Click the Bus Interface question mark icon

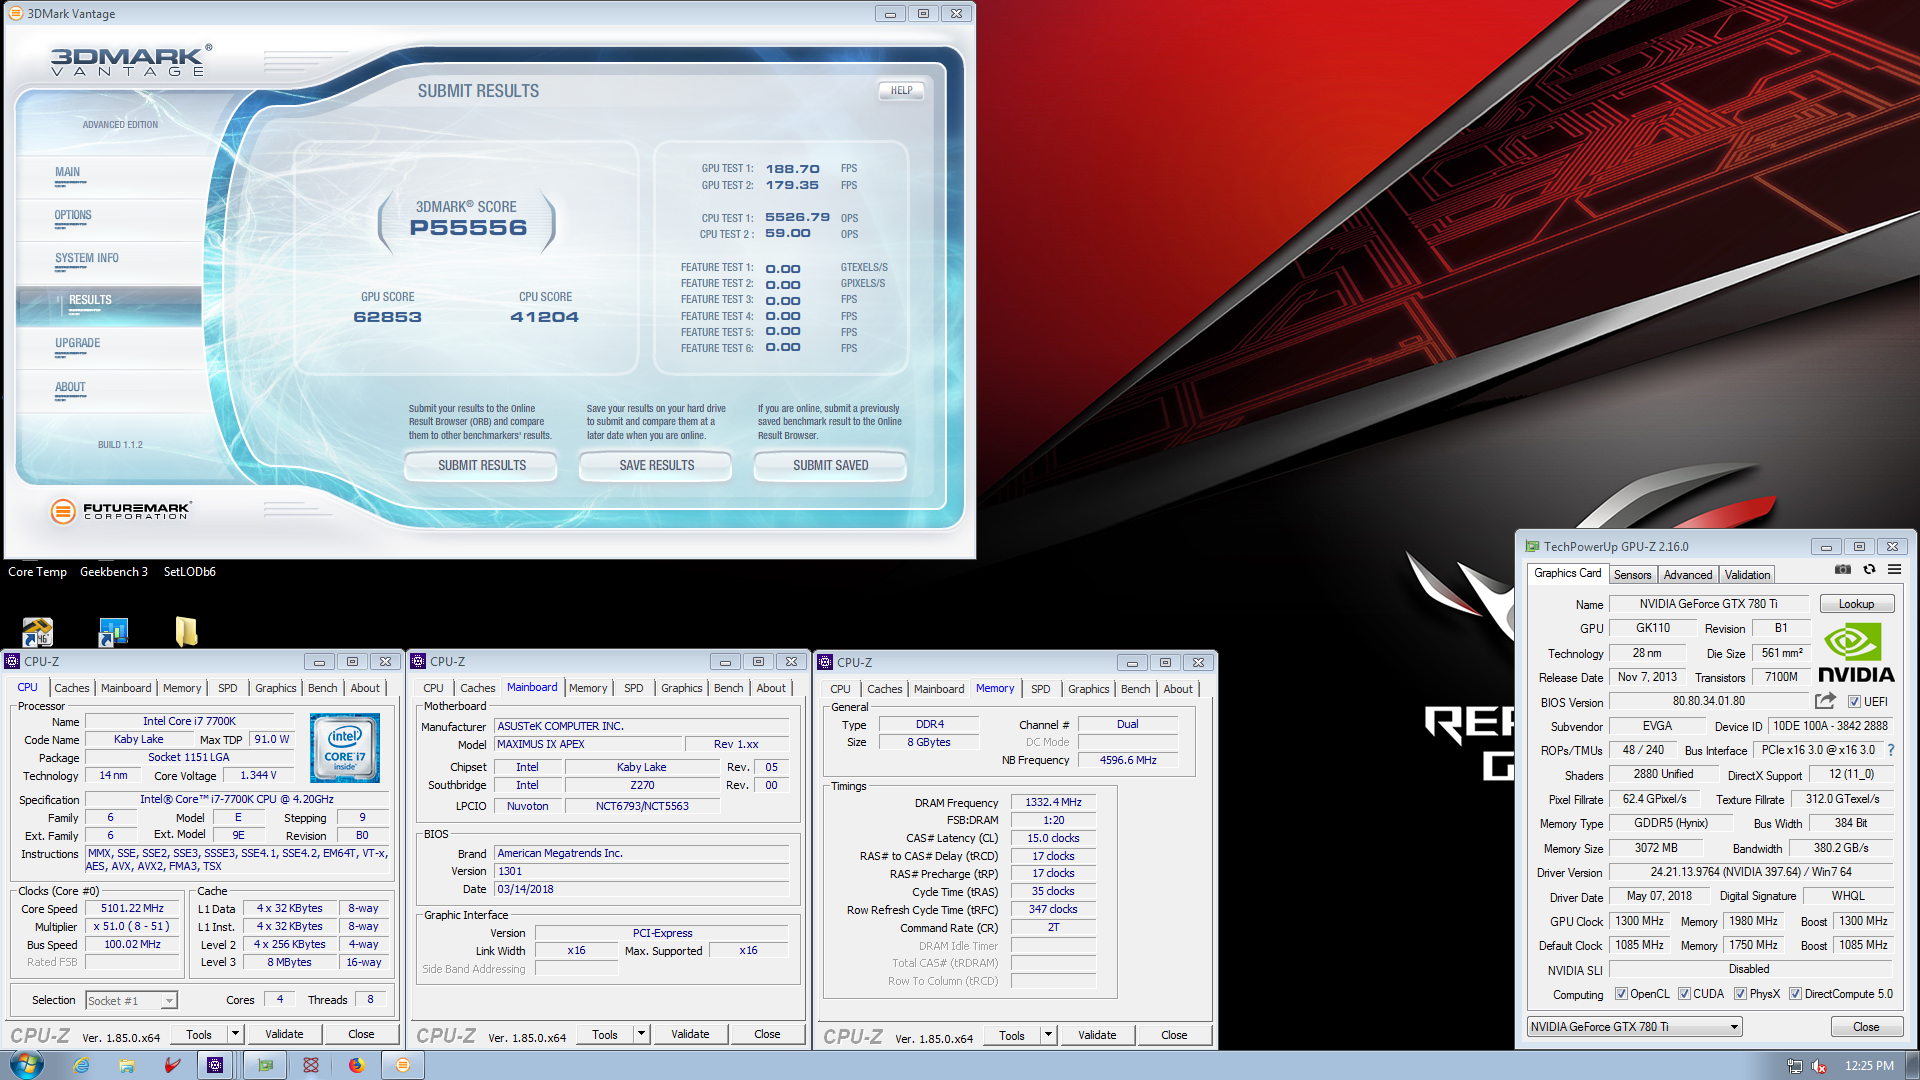coord(1890,750)
